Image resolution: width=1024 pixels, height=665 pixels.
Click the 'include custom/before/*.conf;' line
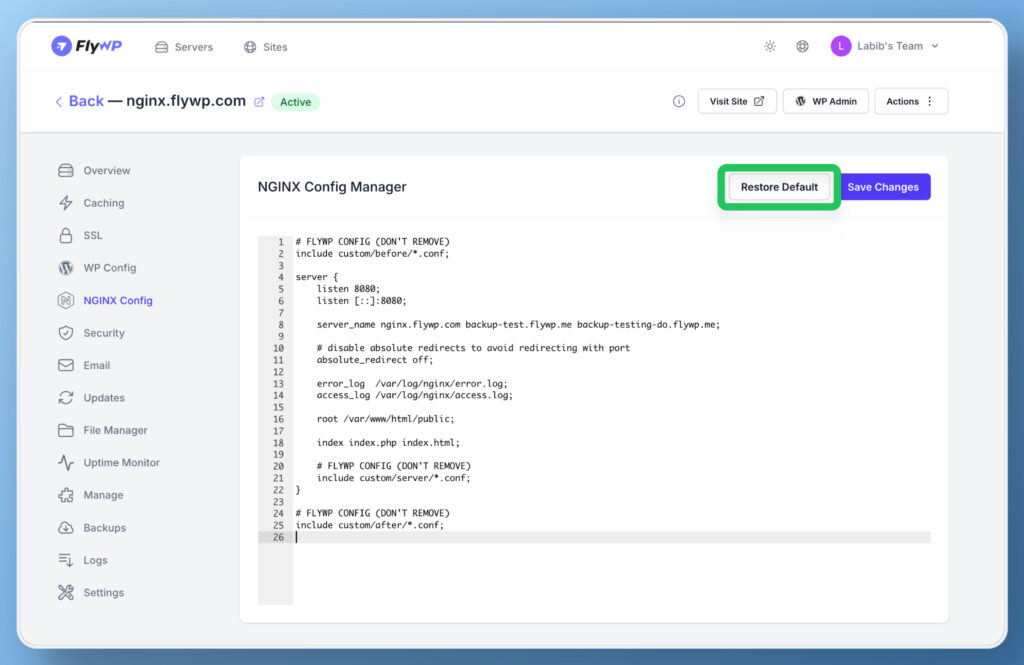[372, 253]
